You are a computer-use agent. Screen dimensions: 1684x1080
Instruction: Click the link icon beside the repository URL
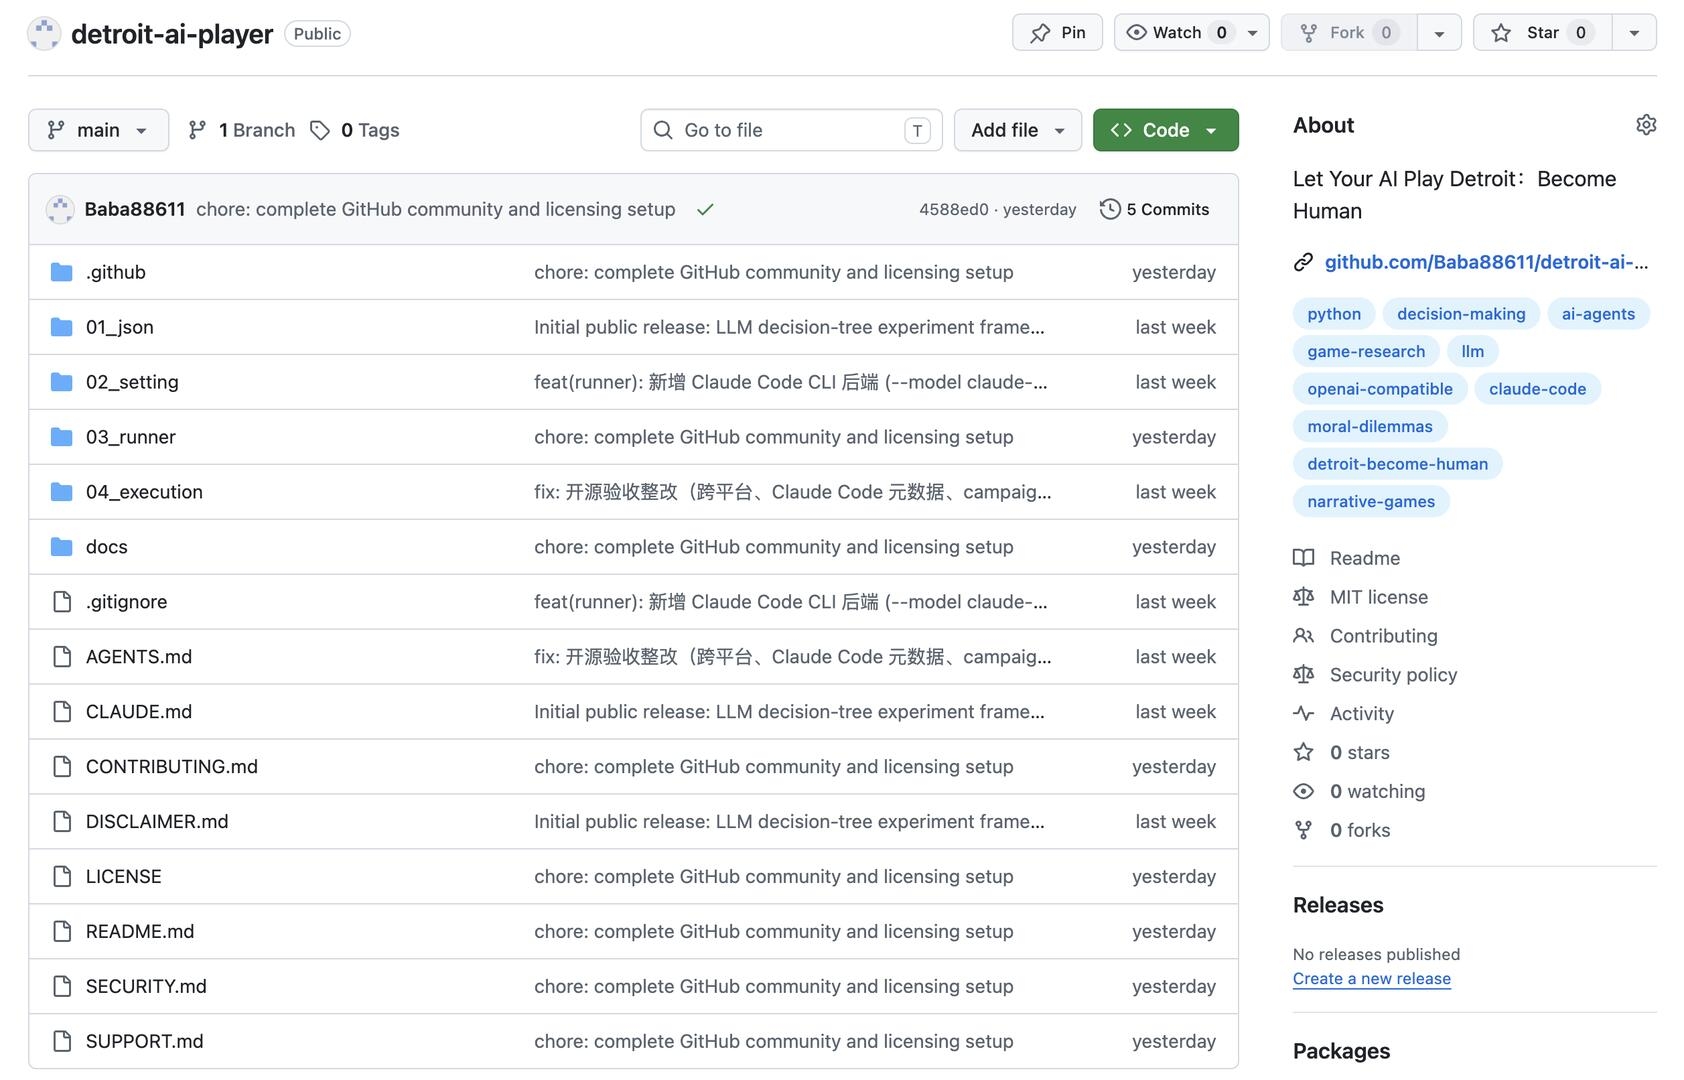(x=1303, y=262)
